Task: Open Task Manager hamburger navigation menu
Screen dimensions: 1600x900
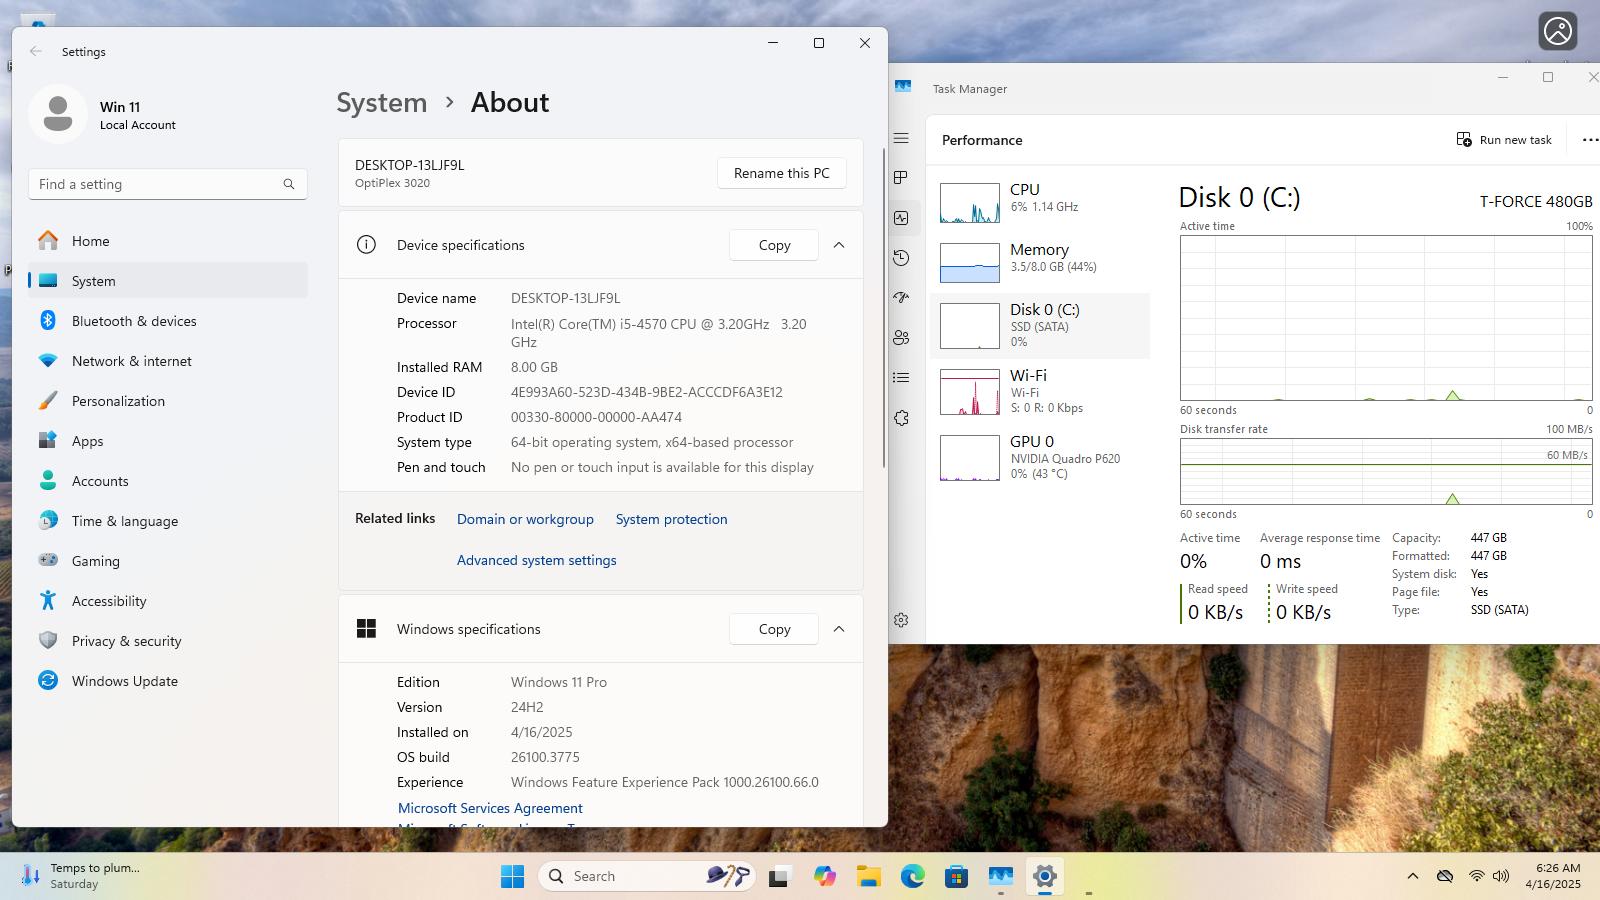Action: click(901, 138)
